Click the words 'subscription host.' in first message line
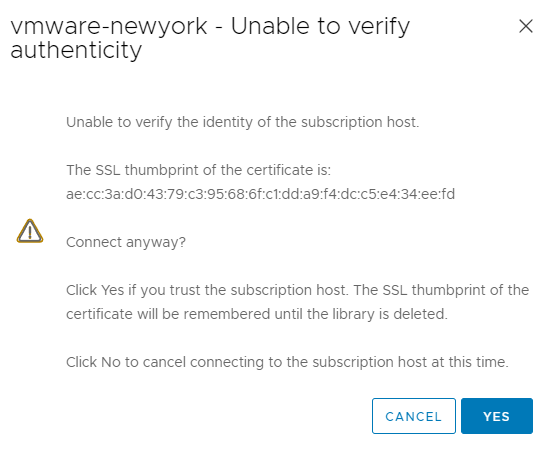Image resolution: width=549 pixels, height=450 pixels. [x=360, y=122]
